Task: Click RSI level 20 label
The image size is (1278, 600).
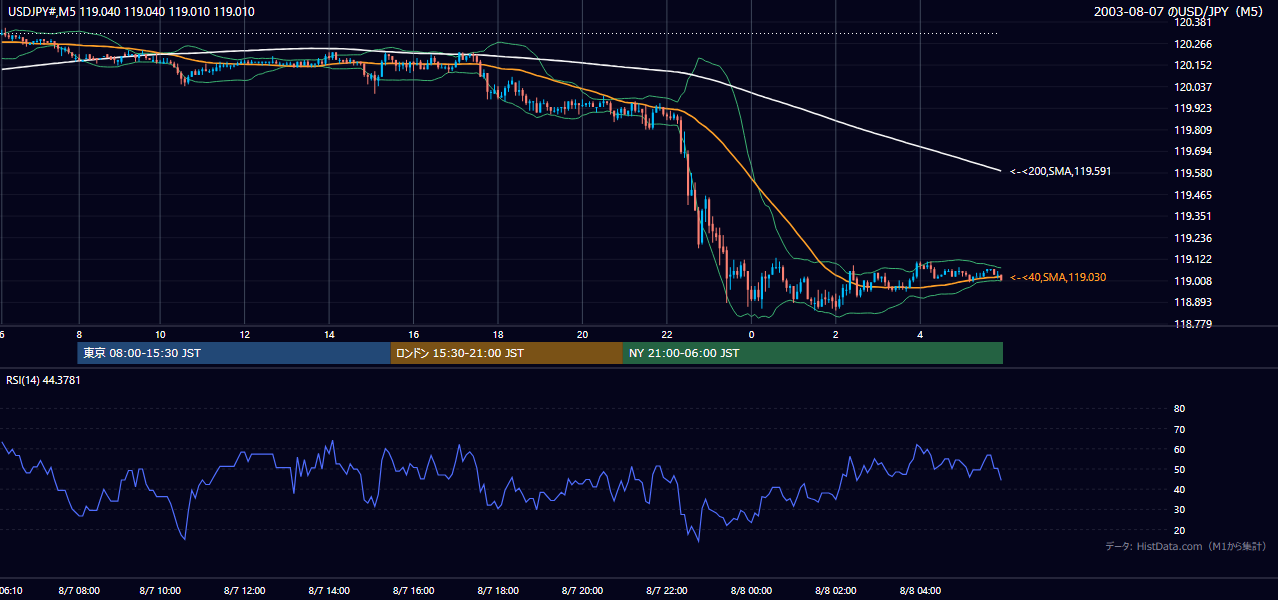Action: pyautogui.click(x=1179, y=530)
